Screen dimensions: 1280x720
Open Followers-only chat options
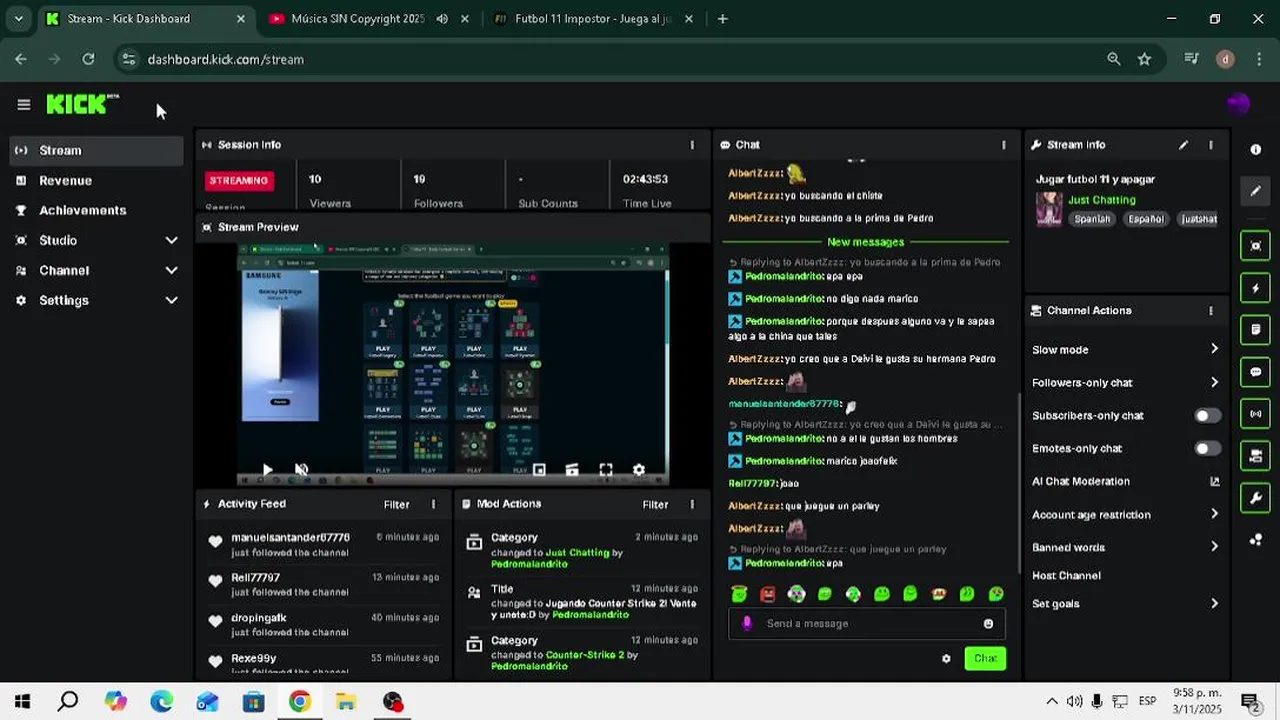point(1126,383)
